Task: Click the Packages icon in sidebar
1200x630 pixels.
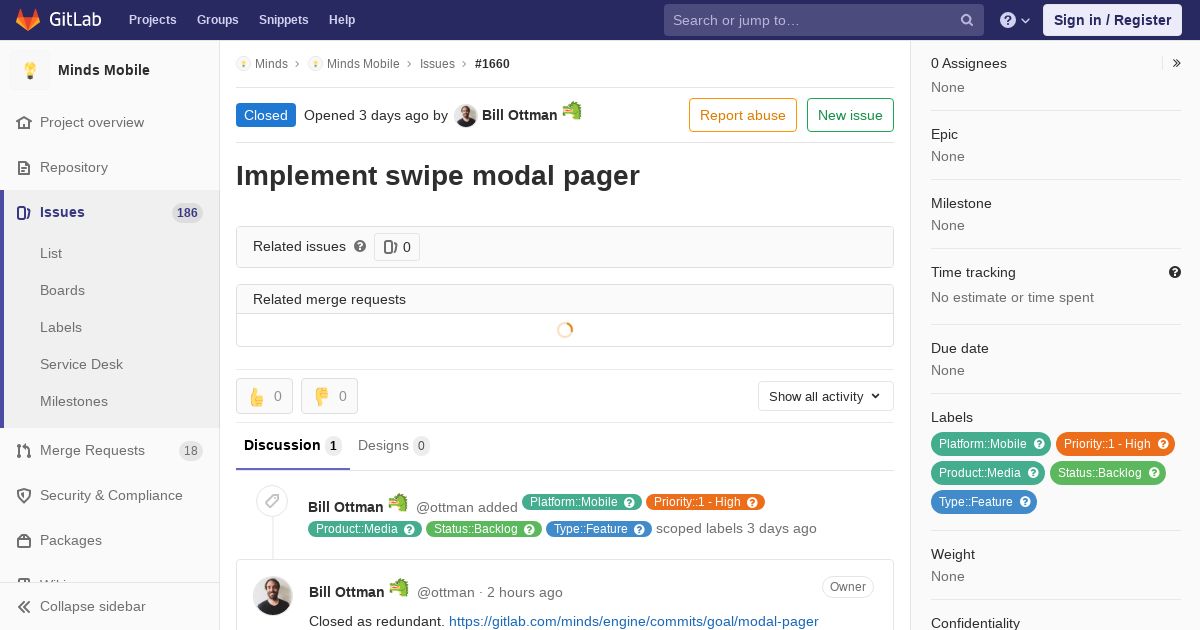Action: (x=24, y=540)
